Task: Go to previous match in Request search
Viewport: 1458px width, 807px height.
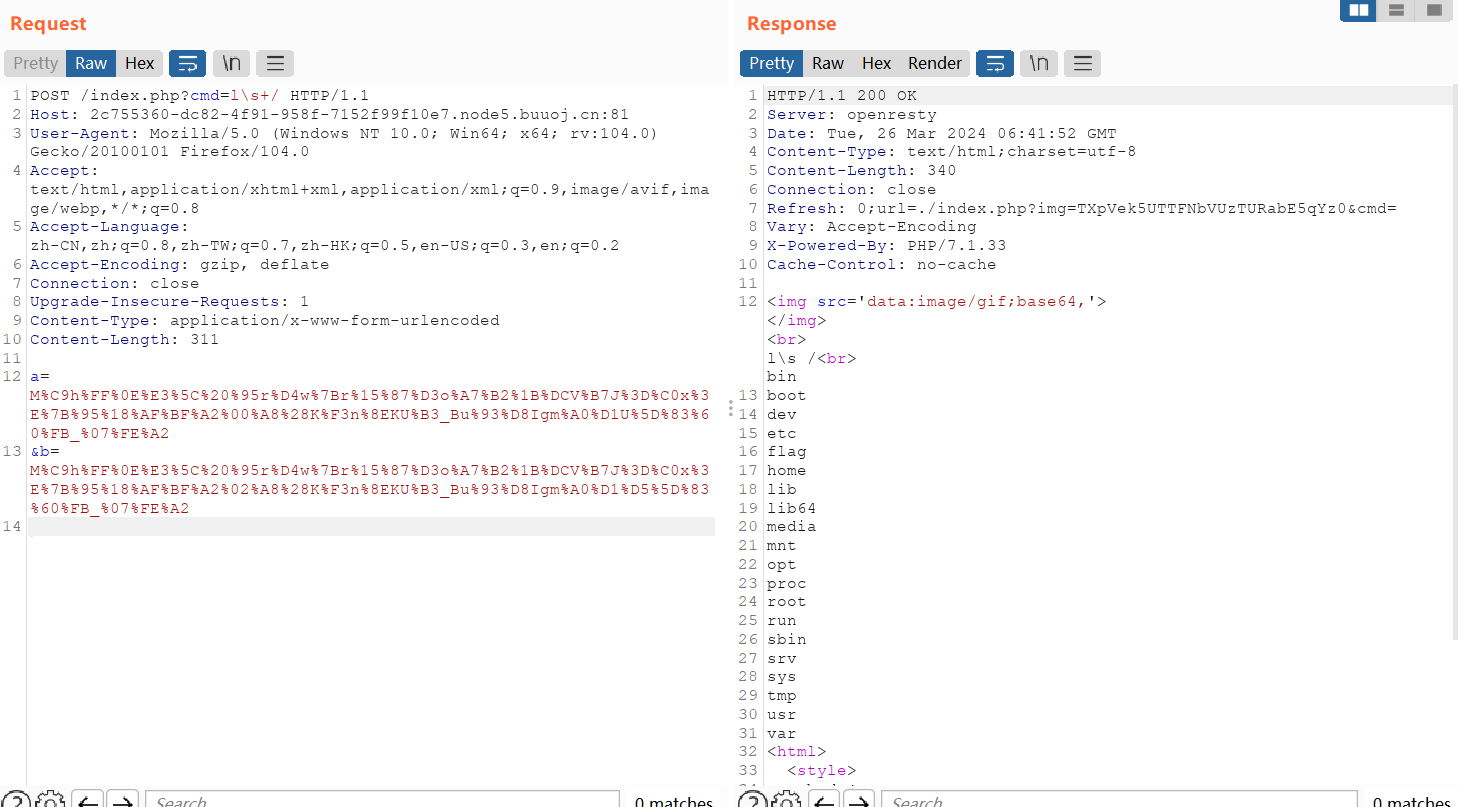Action: [88, 801]
